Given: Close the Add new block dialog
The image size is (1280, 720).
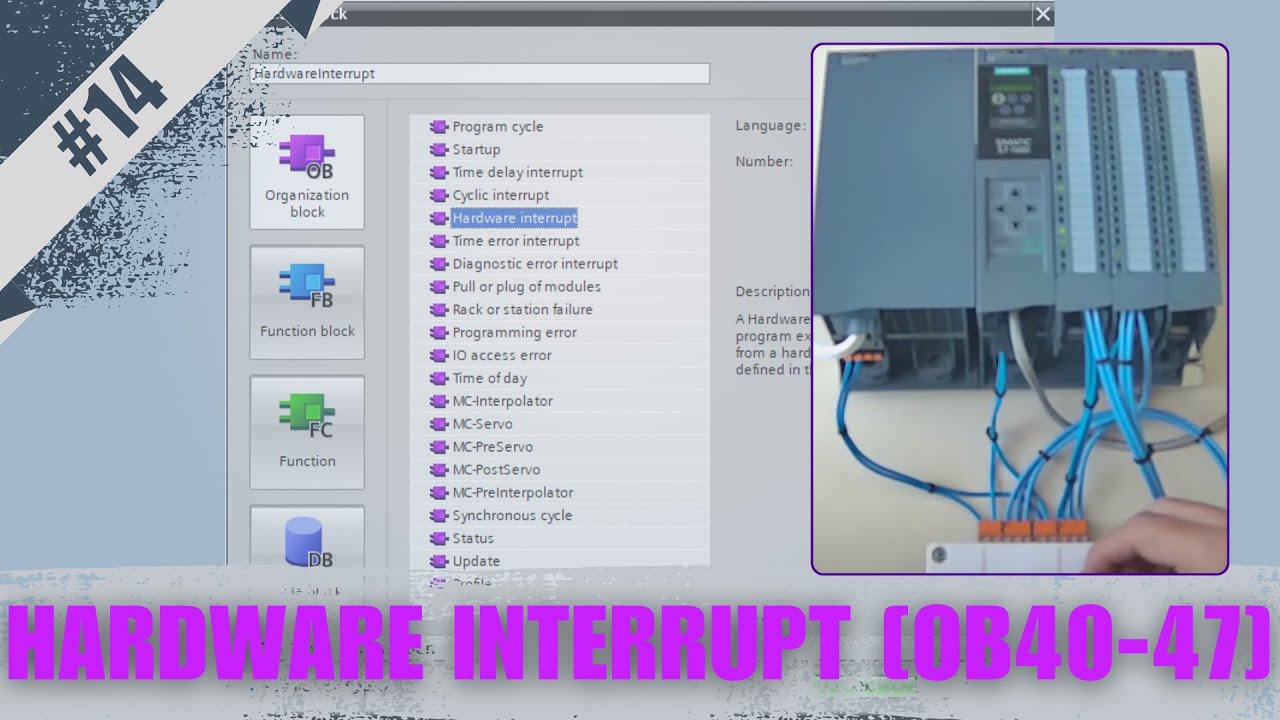Looking at the screenshot, I should click(1043, 14).
